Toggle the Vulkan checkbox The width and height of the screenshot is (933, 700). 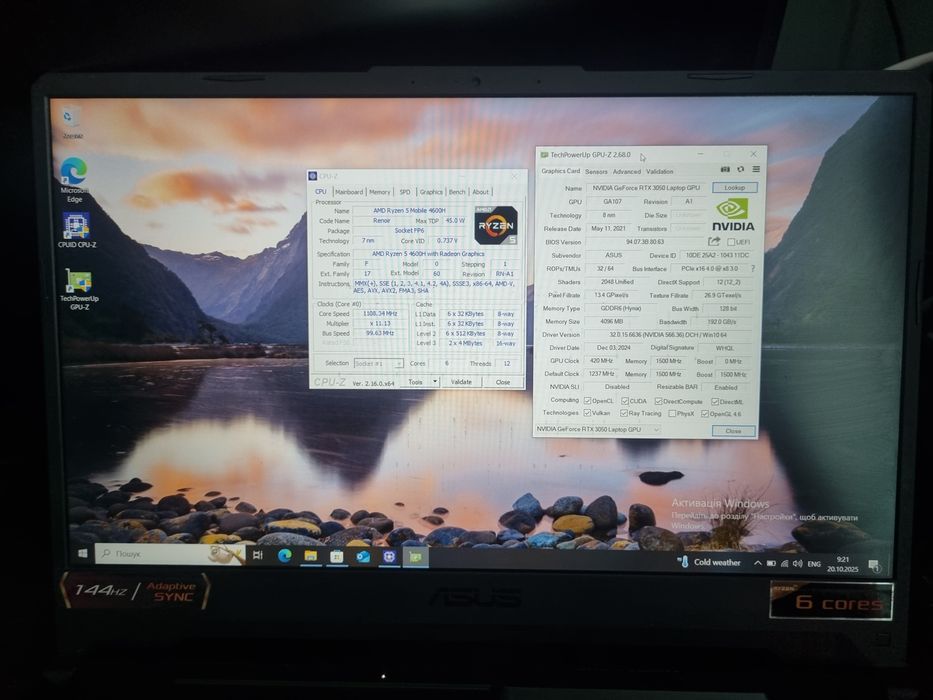pyautogui.click(x=587, y=412)
